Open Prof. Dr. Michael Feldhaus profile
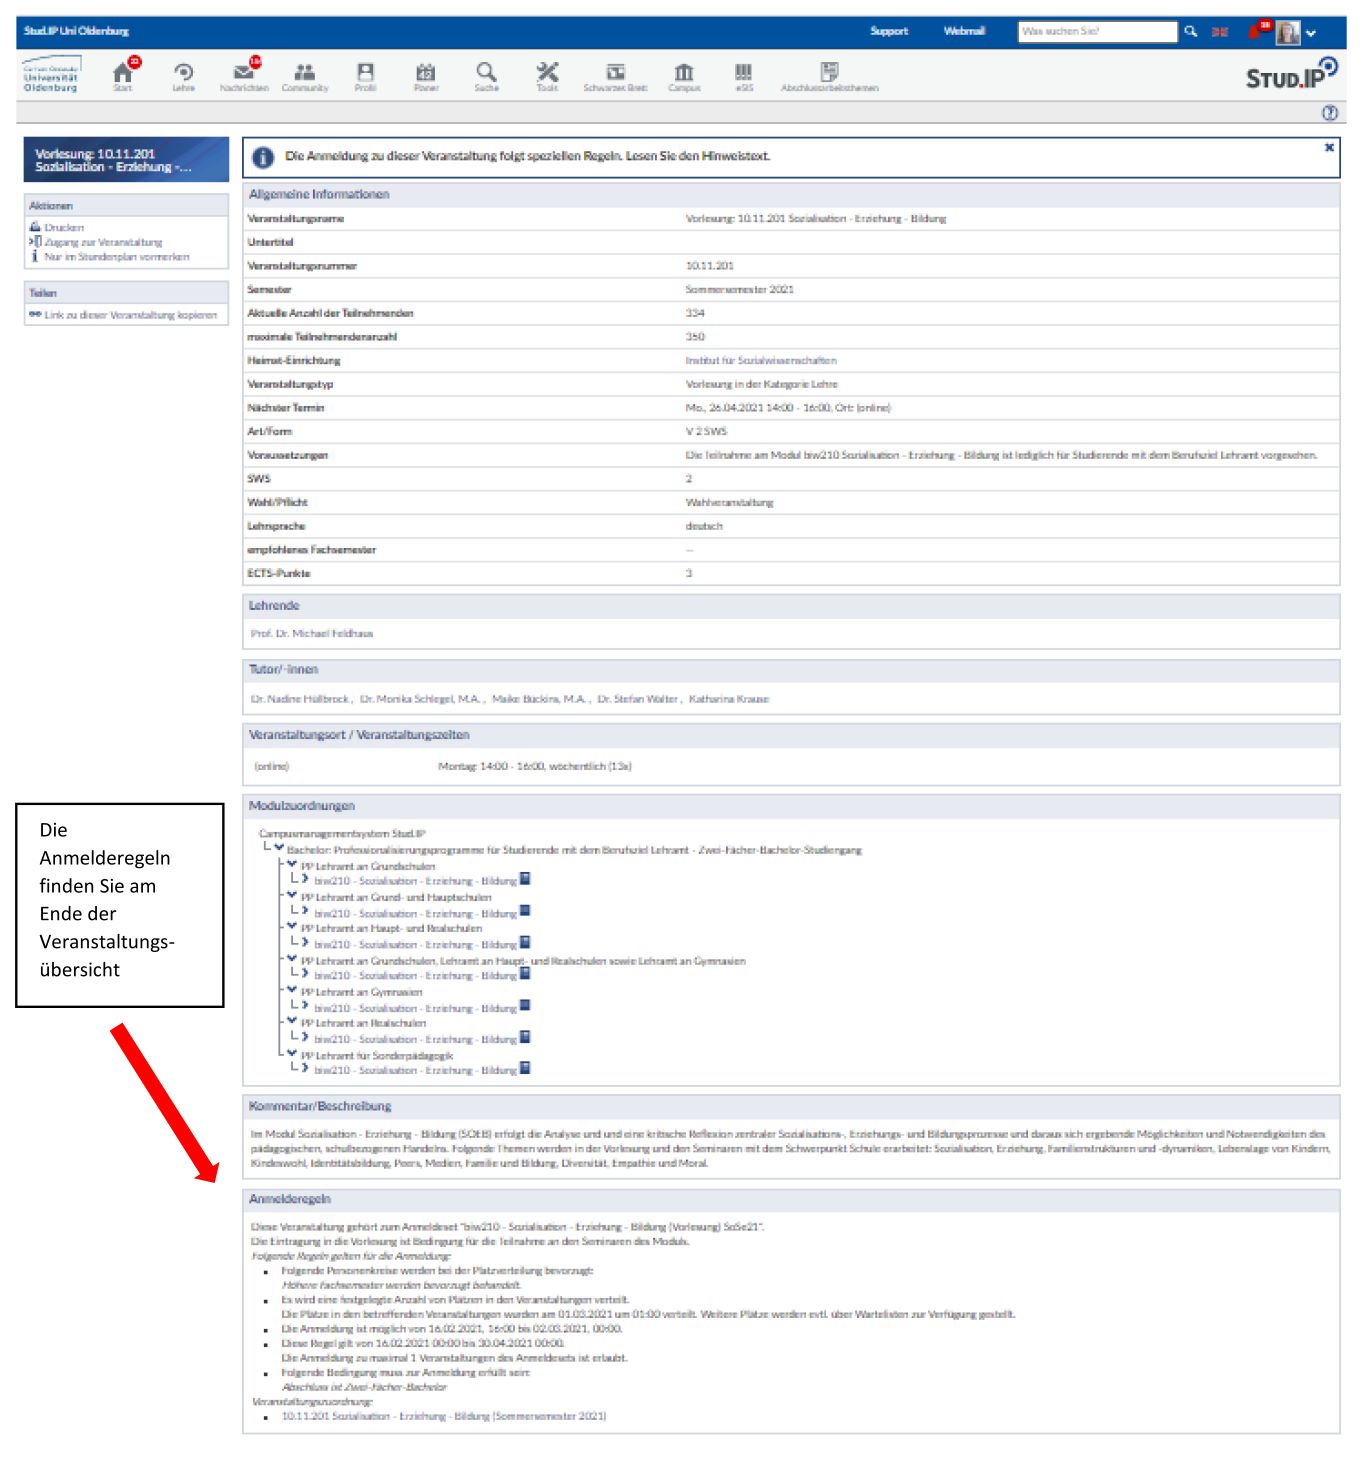 312,634
